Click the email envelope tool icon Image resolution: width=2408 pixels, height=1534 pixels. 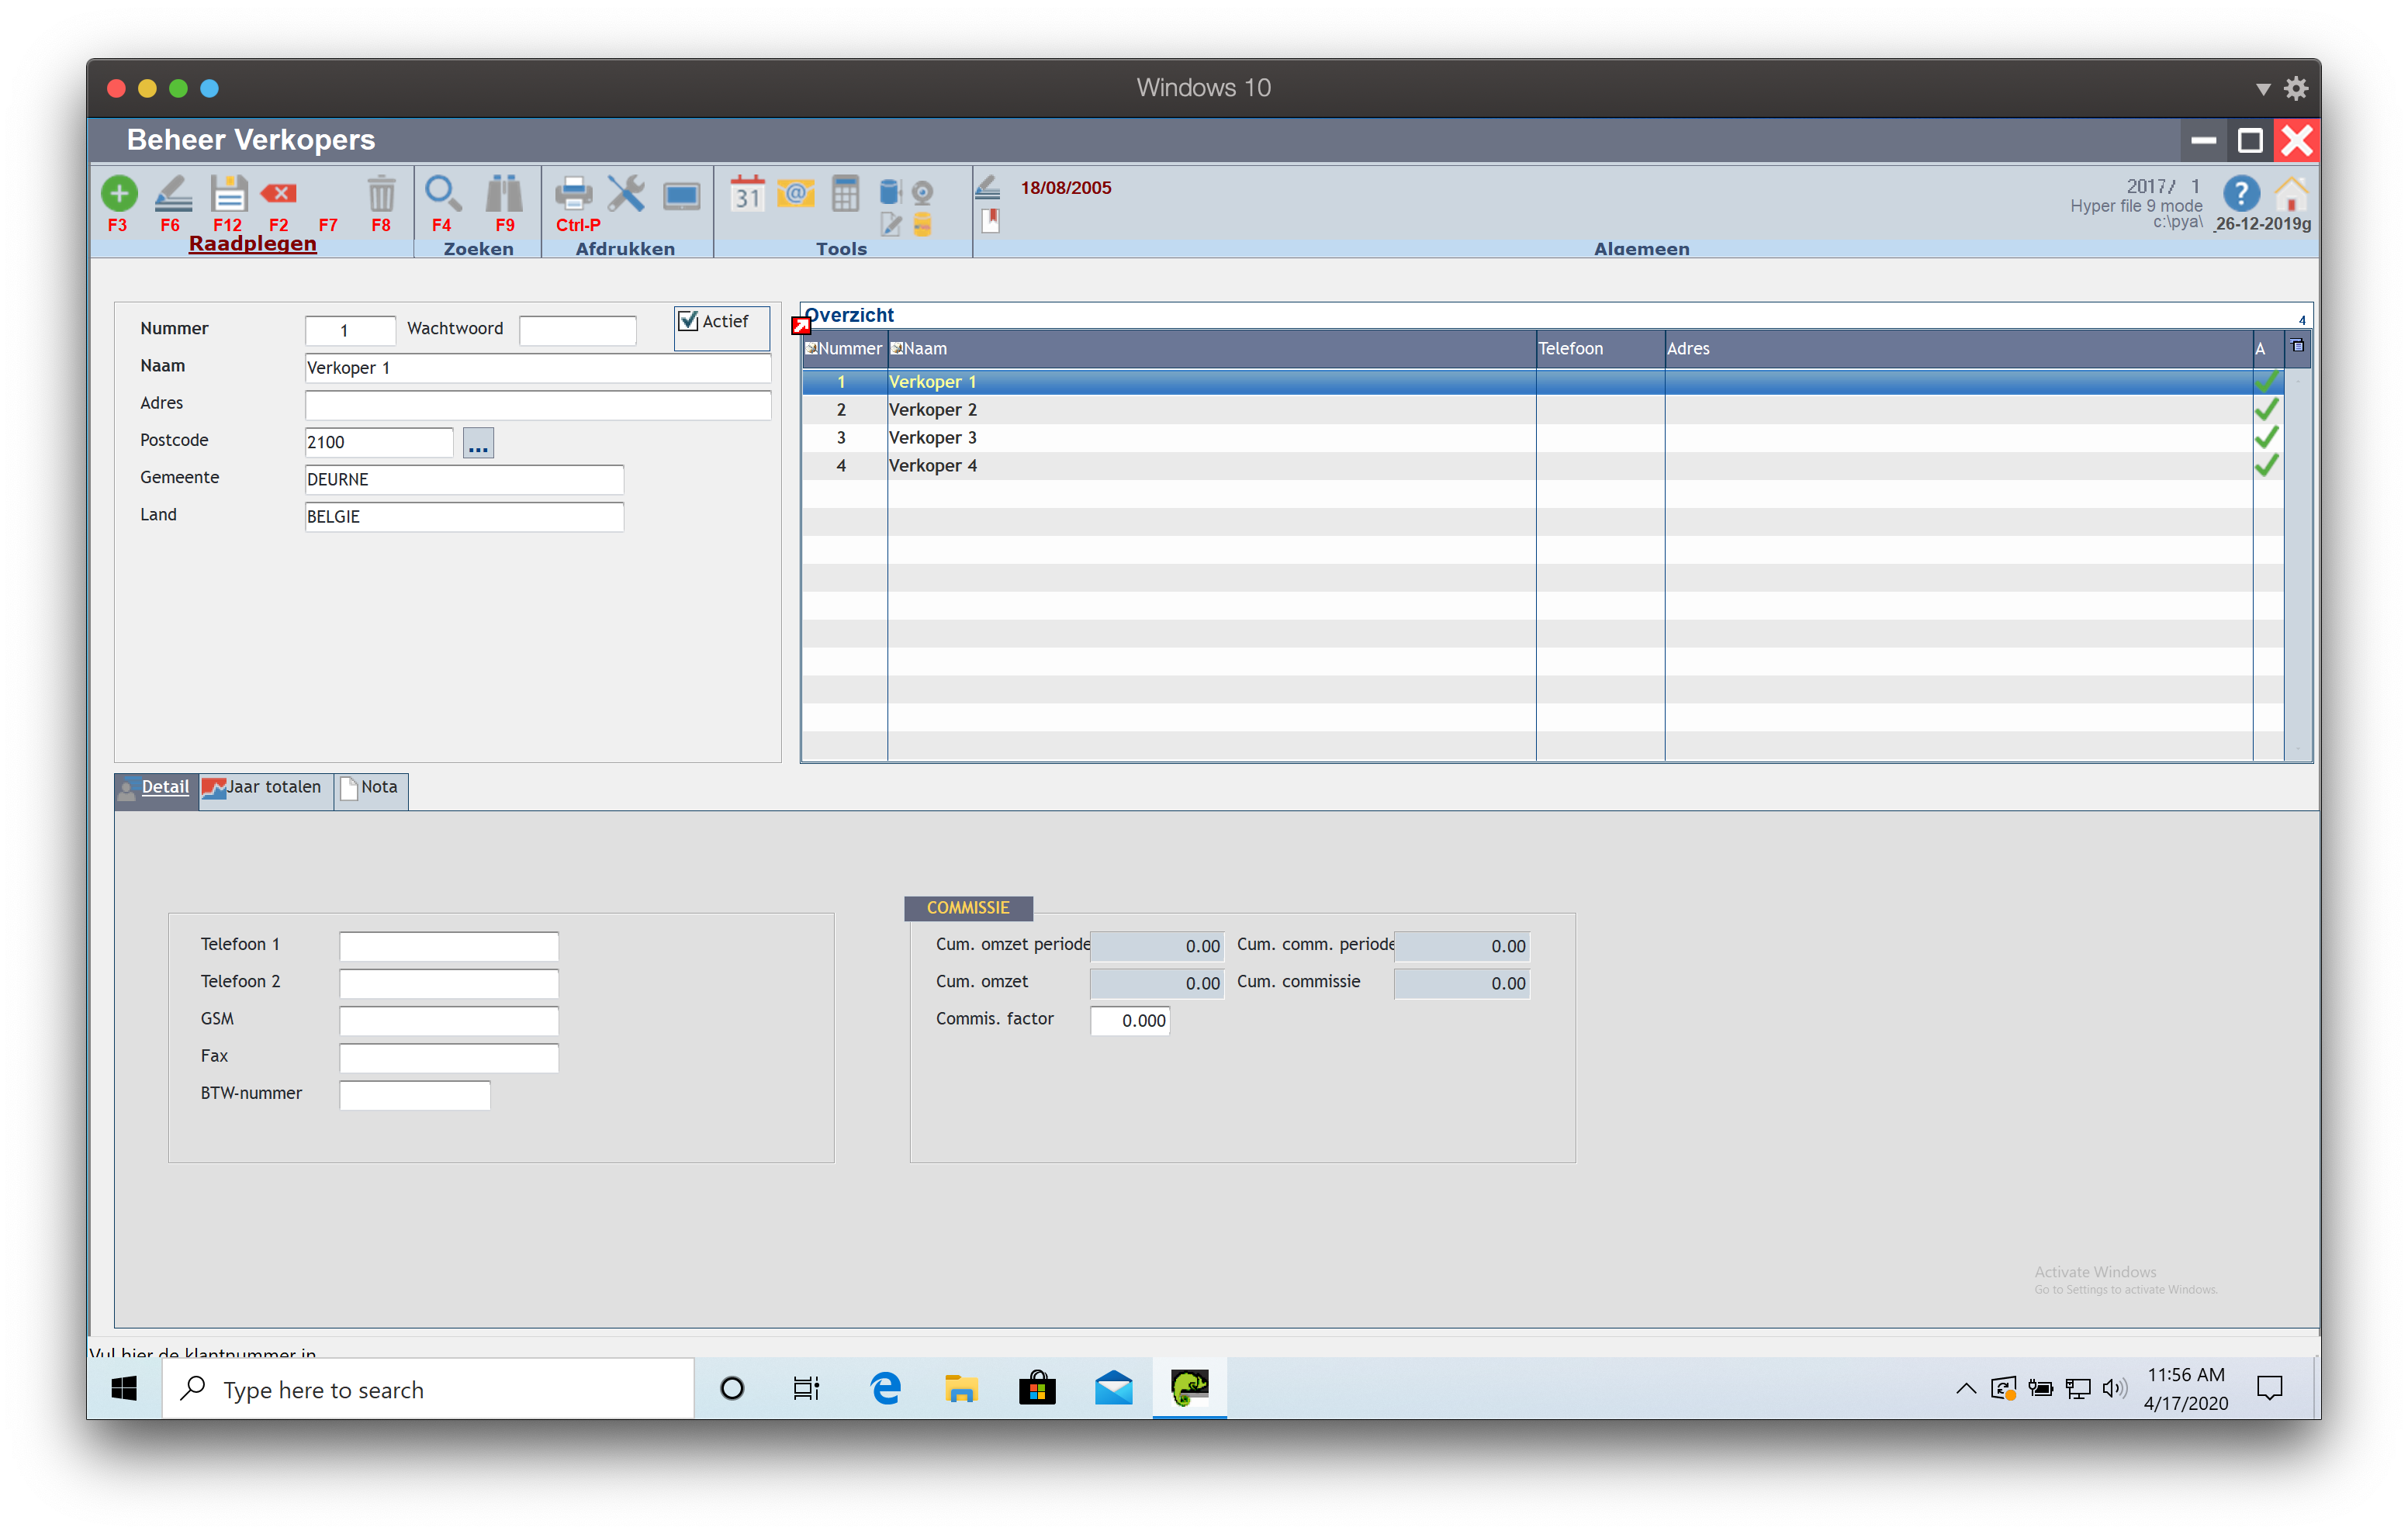point(796,193)
